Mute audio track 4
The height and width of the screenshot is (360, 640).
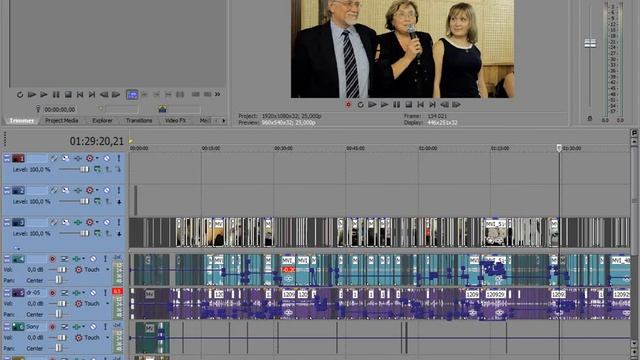pyautogui.click(x=93, y=259)
